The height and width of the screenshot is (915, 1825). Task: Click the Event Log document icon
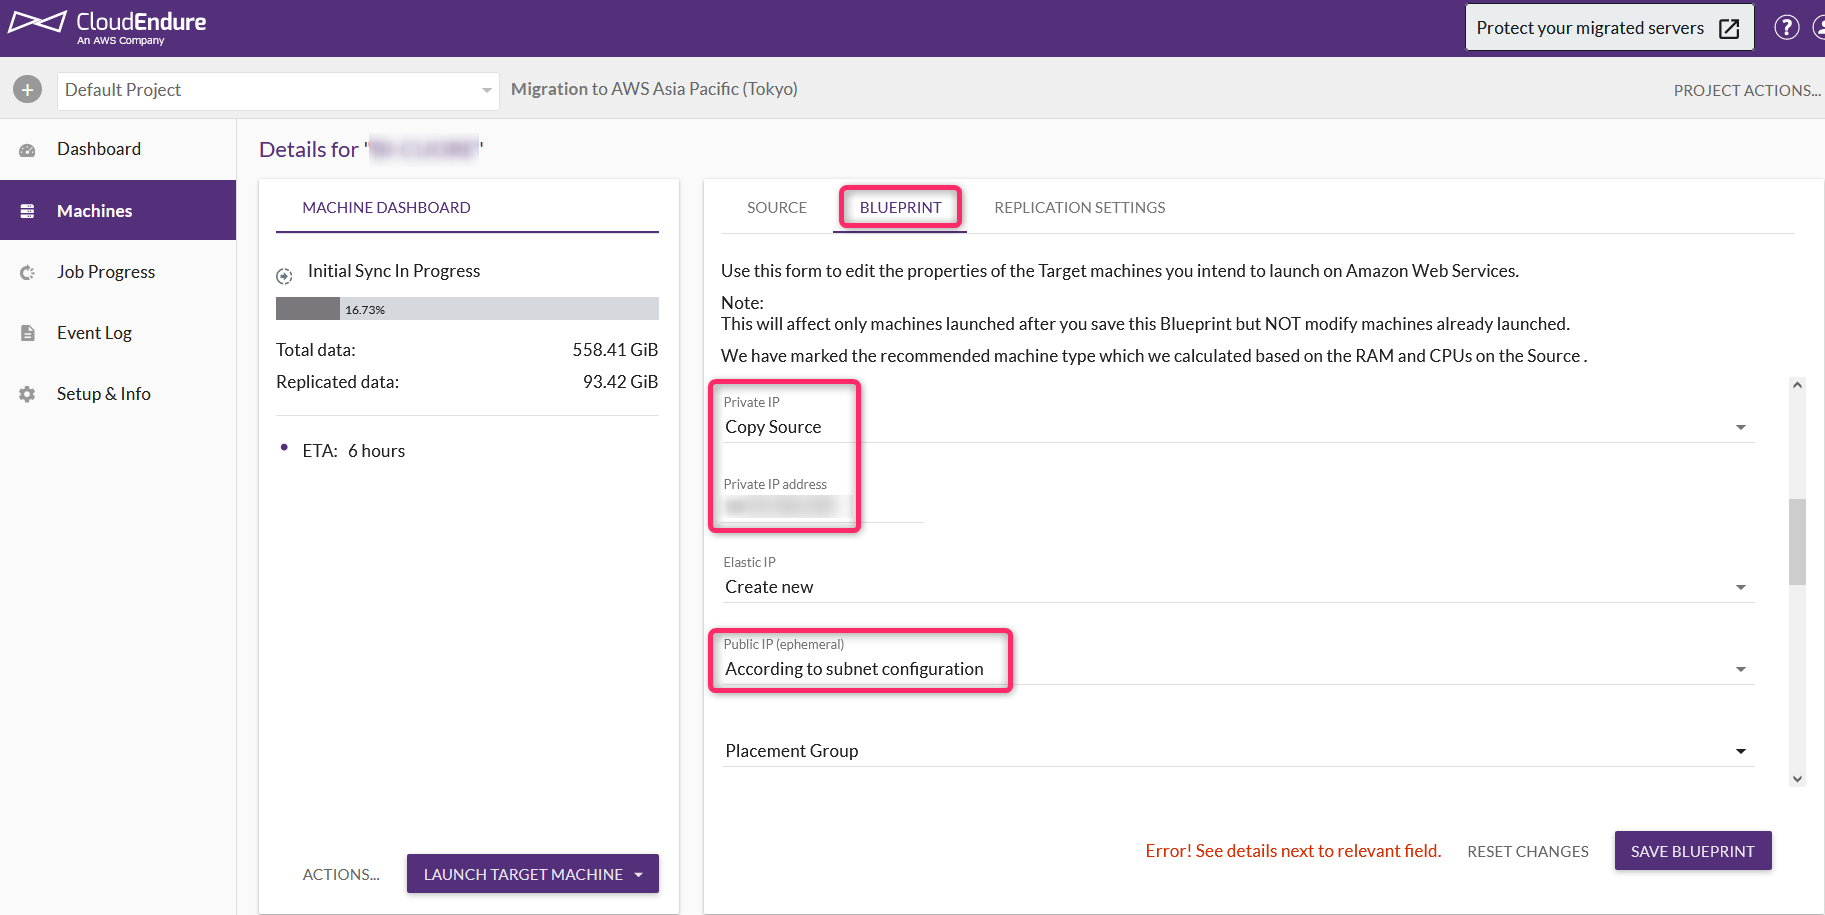27,333
